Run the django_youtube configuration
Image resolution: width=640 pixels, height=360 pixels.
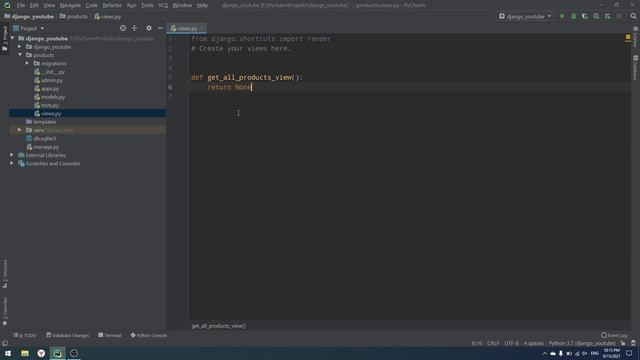coord(562,16)
